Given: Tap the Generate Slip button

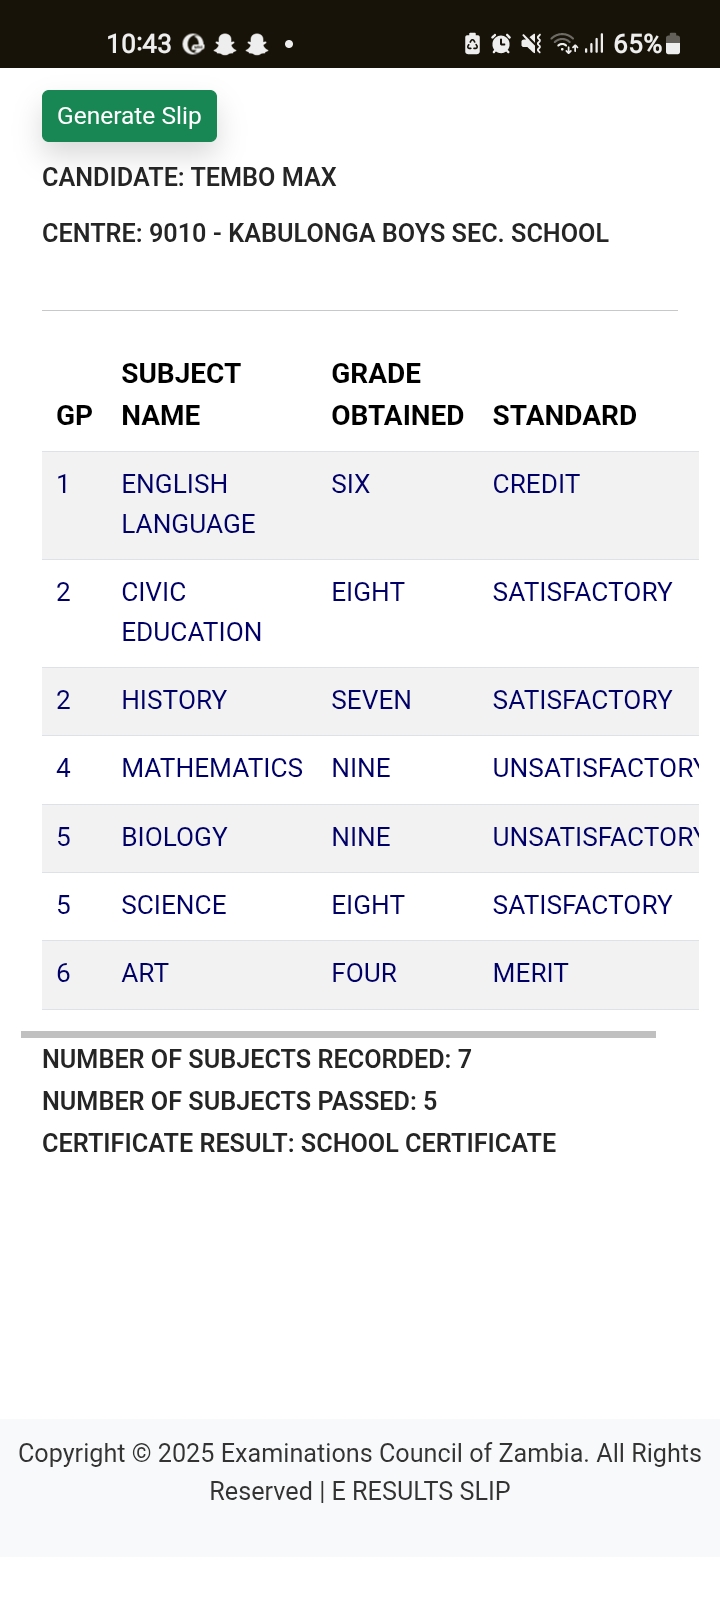Looking at the screenshot, I should coord(129,116).
